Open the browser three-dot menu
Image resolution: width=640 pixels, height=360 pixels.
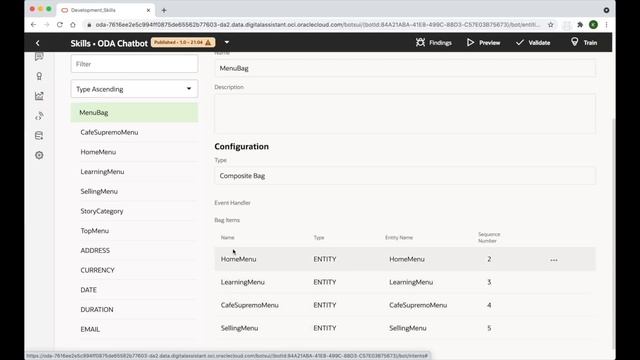coord(607,25)
